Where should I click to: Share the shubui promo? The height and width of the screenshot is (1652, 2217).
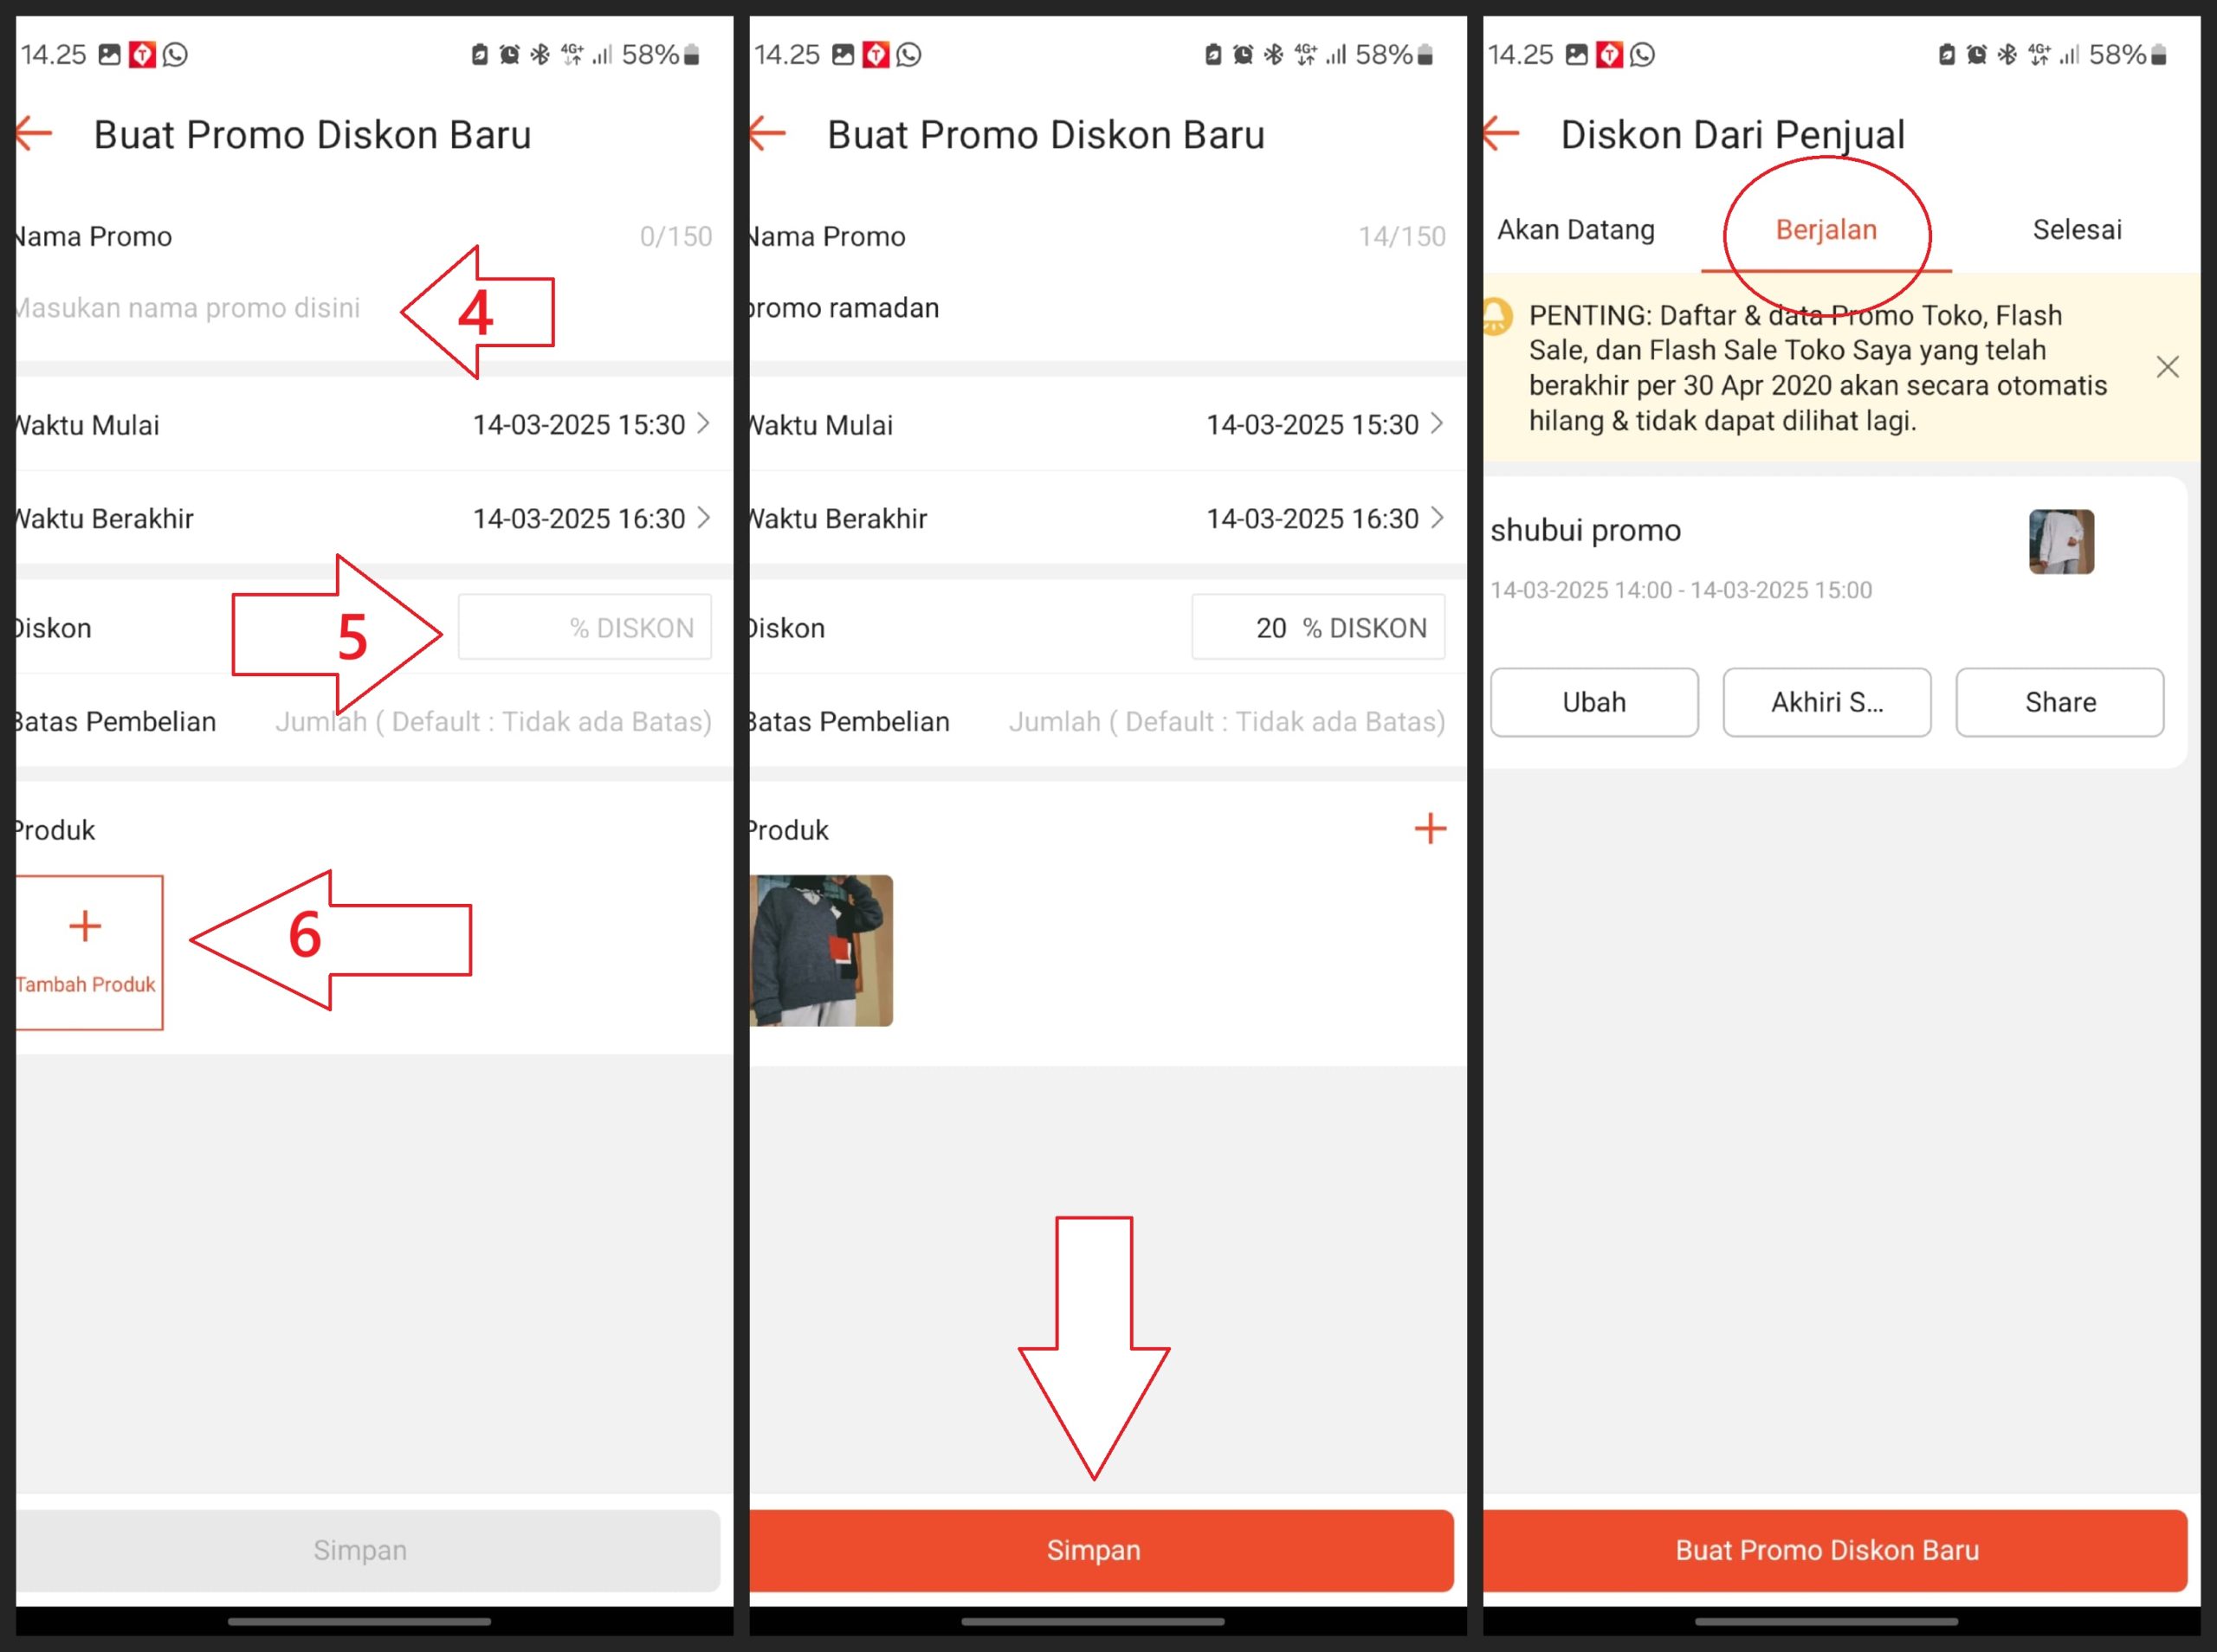tap(2059, 702)
